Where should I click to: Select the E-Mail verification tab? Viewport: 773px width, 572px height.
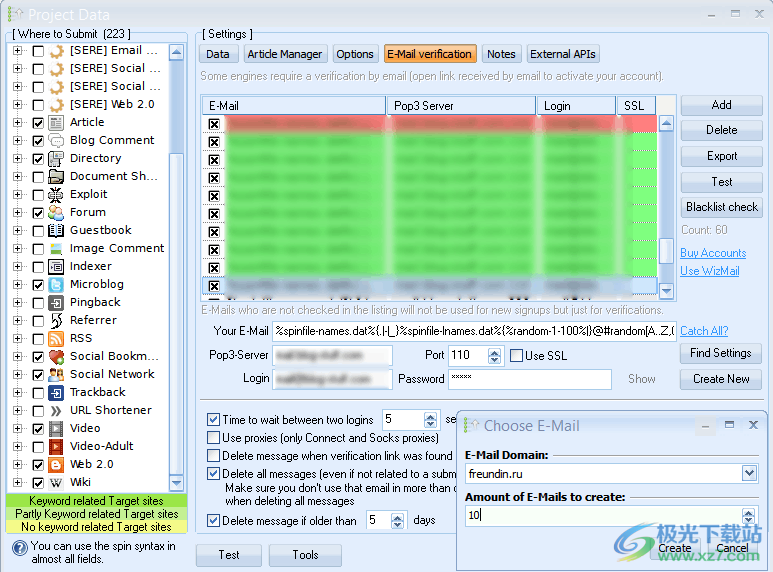(429, 54)
